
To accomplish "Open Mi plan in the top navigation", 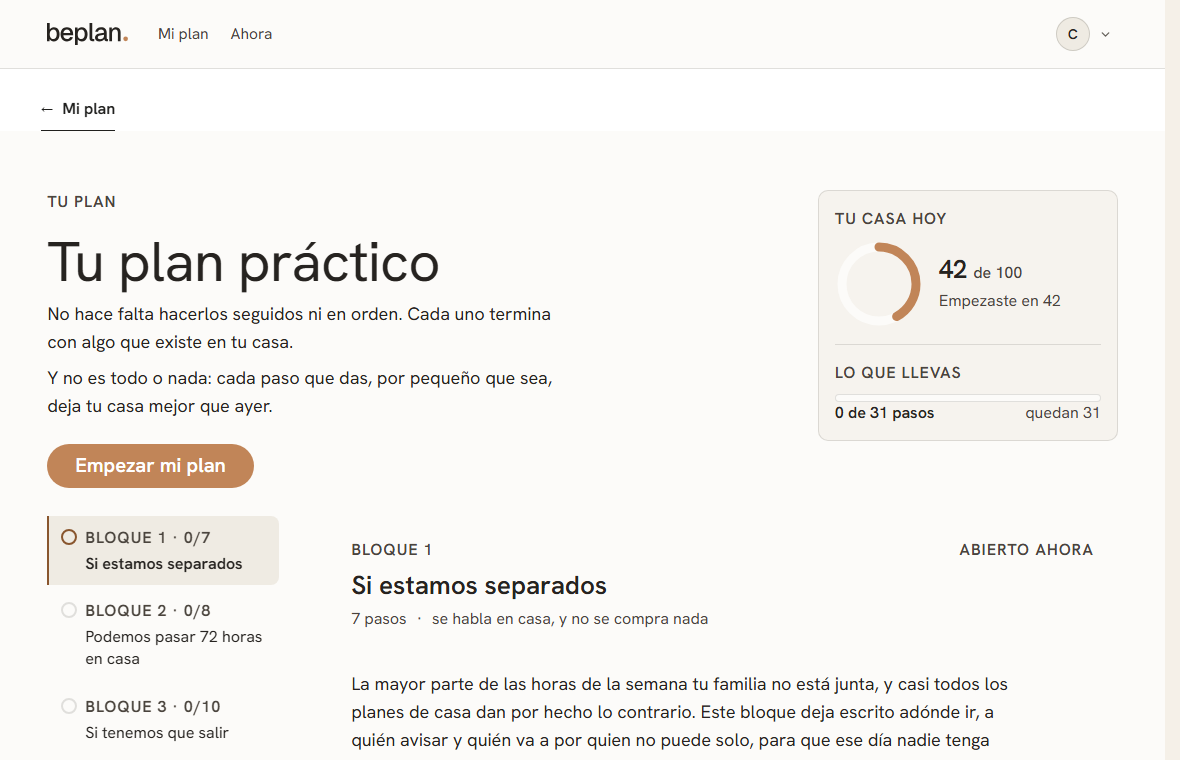I will click(183, 34).
